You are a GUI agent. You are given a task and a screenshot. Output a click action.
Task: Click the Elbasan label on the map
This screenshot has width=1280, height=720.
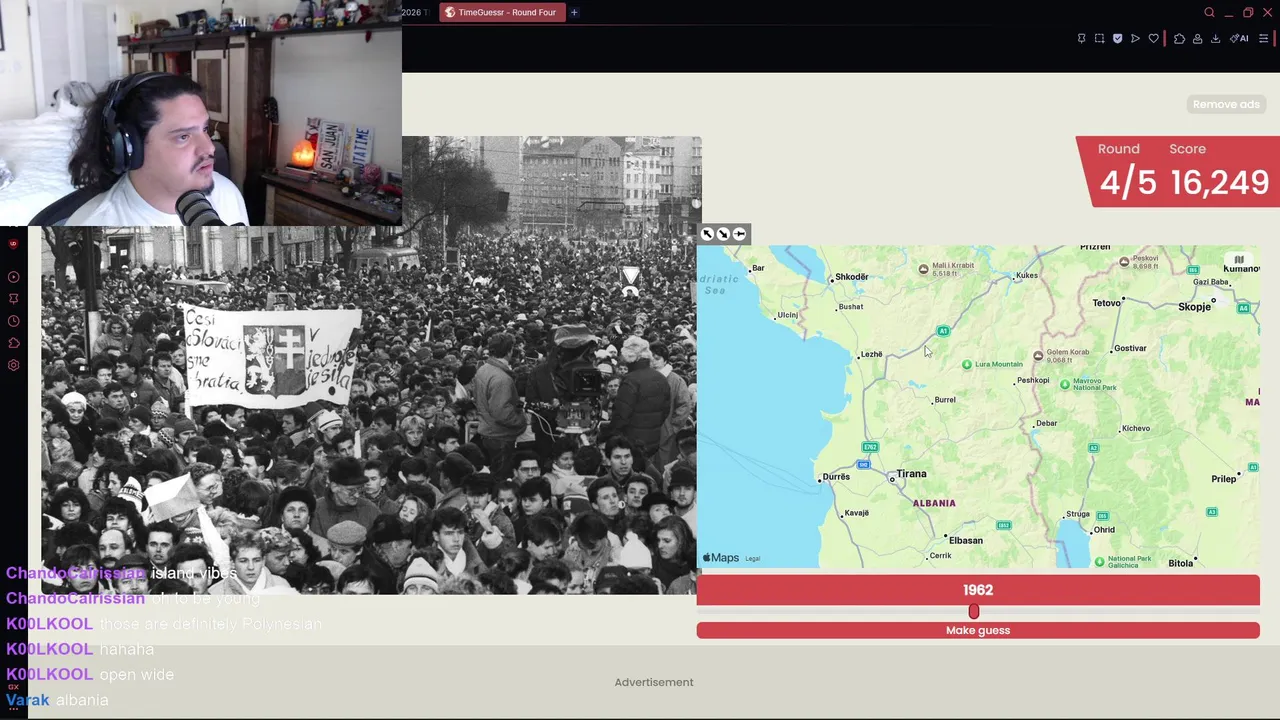(x=966, y=541)
